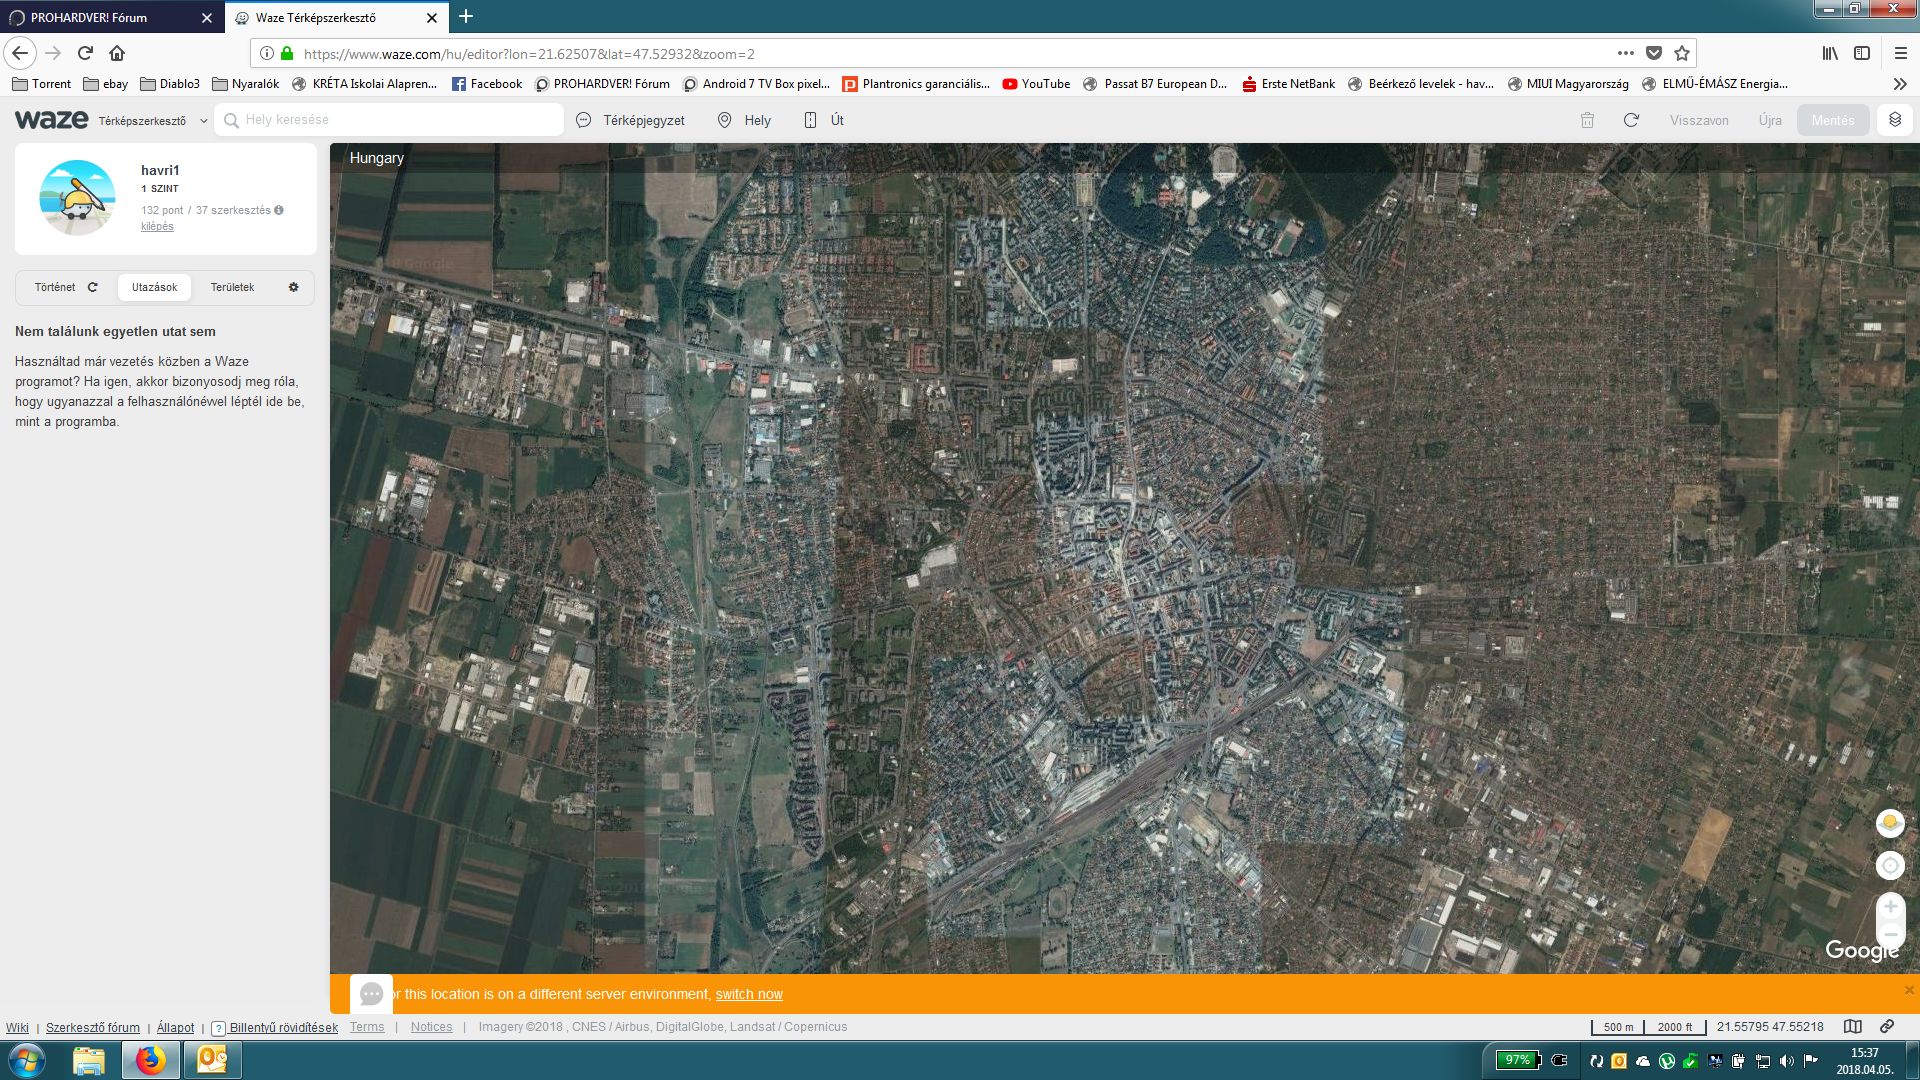Viewport: 1920px width, 1080px height.
Task: Click the switch now link
Action: [x=748, y=994]
